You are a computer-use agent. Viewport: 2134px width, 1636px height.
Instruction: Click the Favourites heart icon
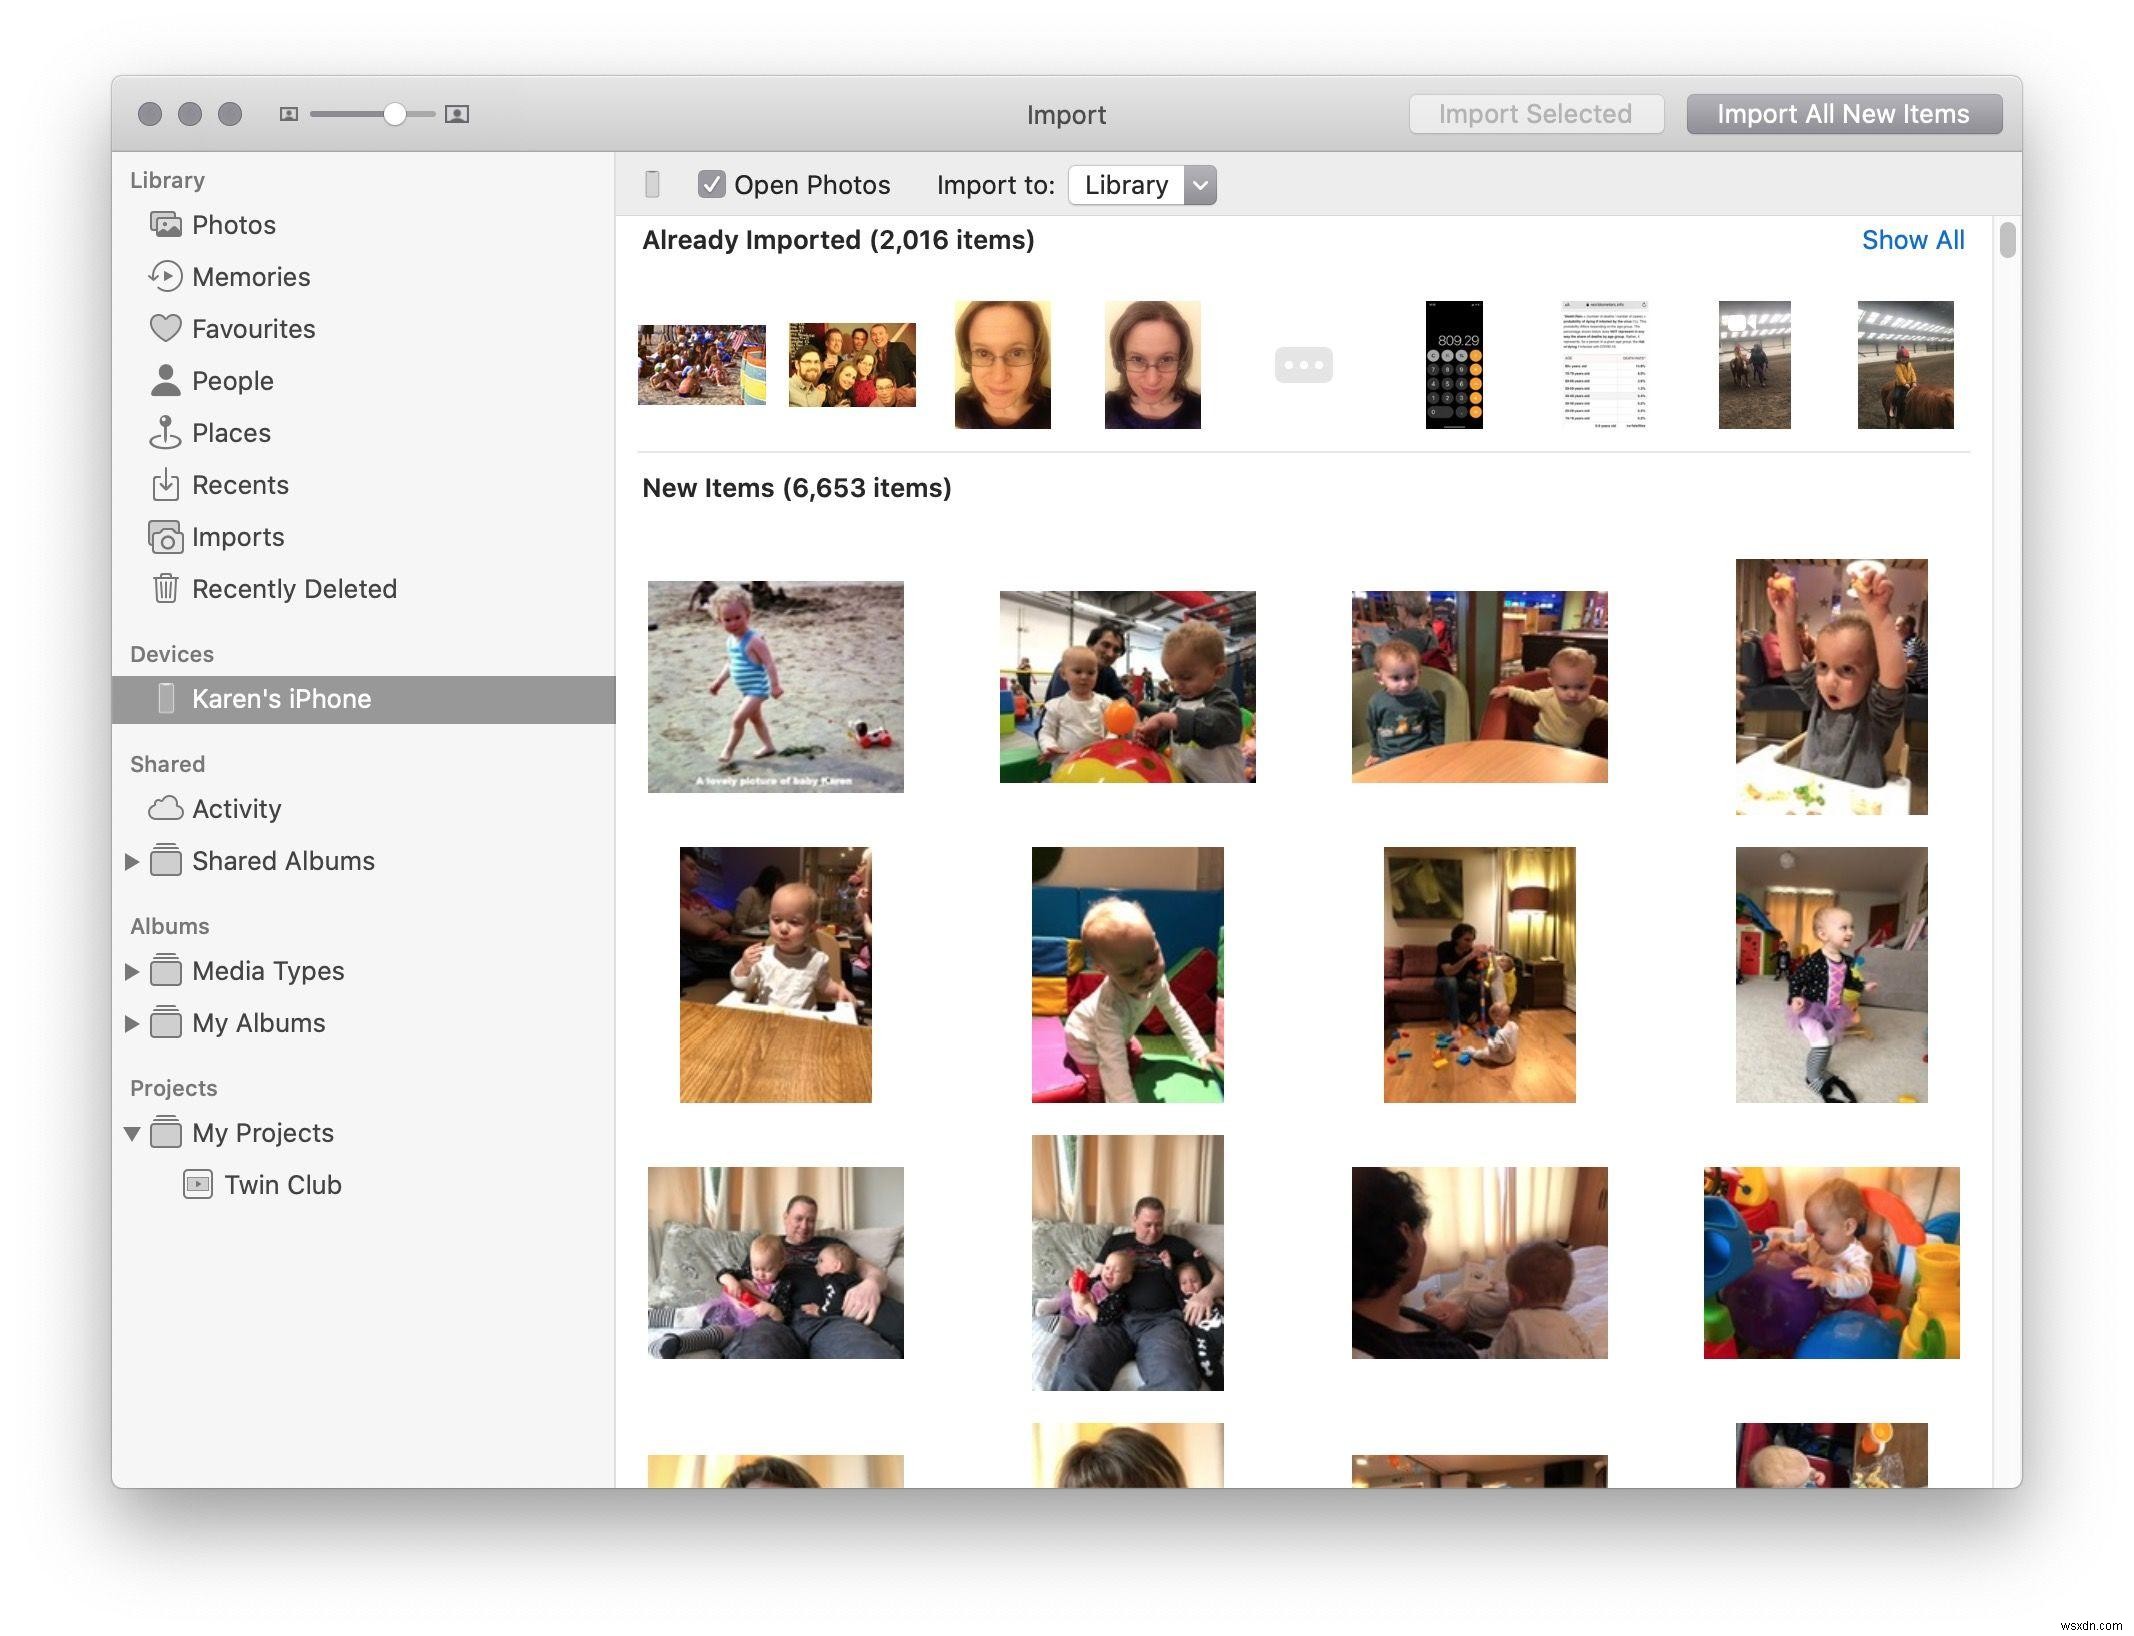(x=165, y=327)
